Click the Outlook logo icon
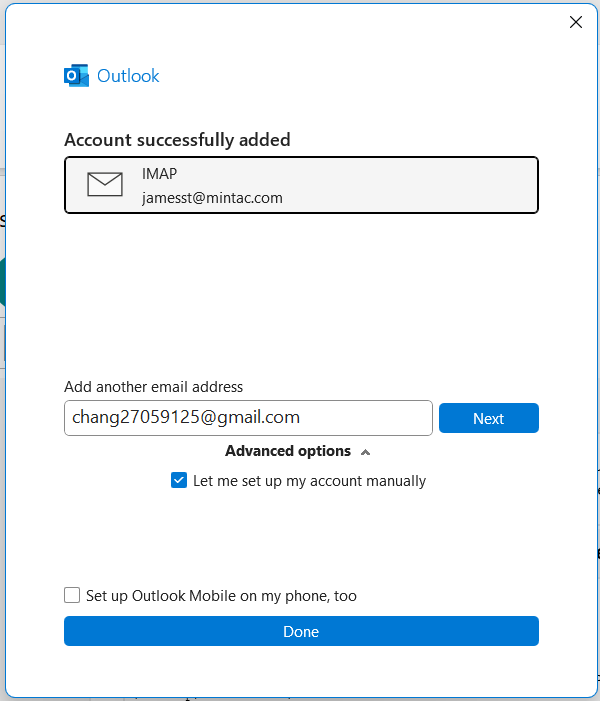The width and height of the screenshot is (600, 701). pyautogui.click(x=76, y=76)
